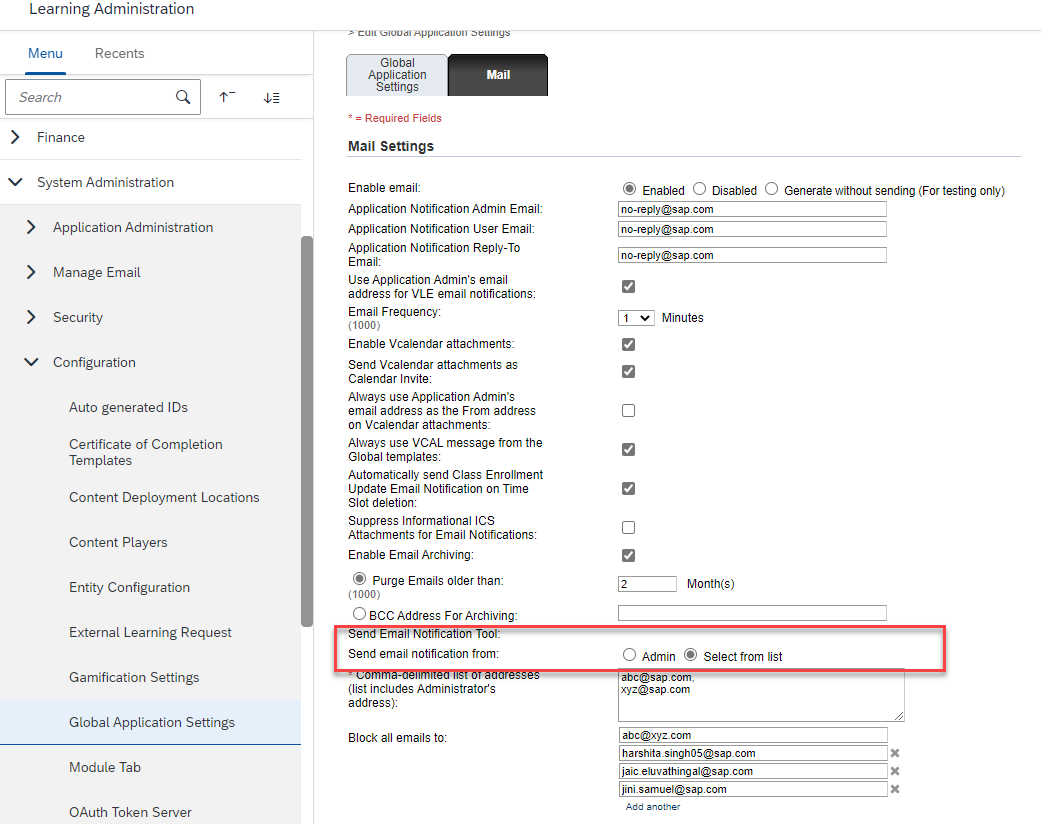Switch to the Recents tab
Screen dimensions: 1041x824
coord(119,53)
